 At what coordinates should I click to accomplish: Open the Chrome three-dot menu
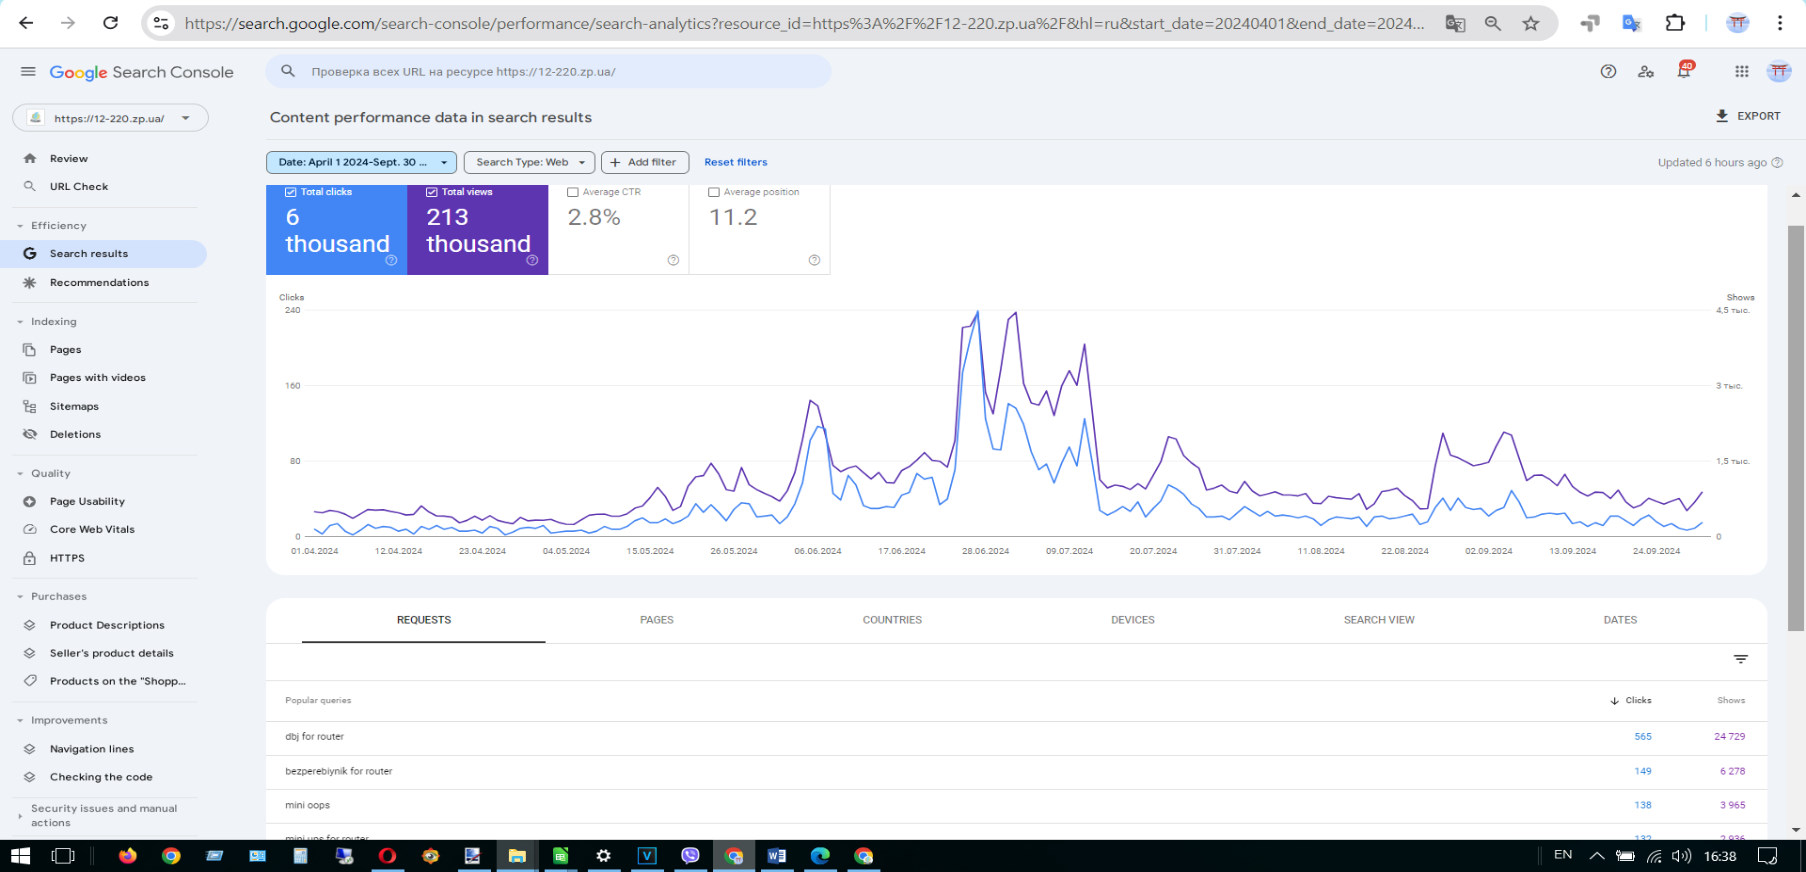1780,23
